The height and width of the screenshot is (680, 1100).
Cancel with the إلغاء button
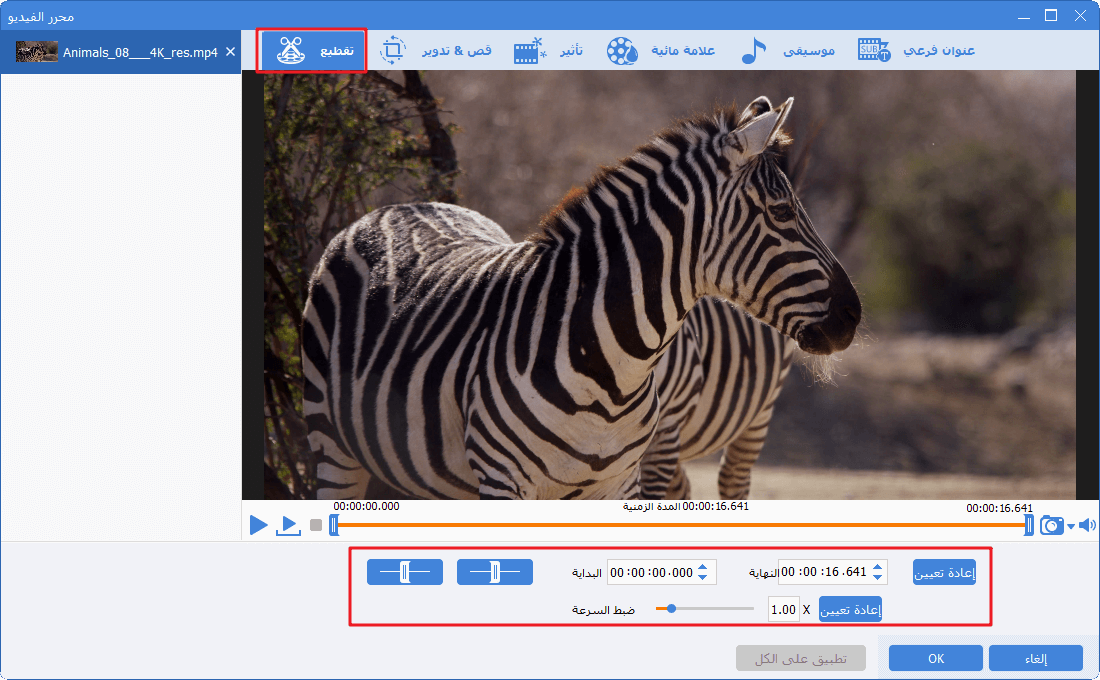[1036, 658]
